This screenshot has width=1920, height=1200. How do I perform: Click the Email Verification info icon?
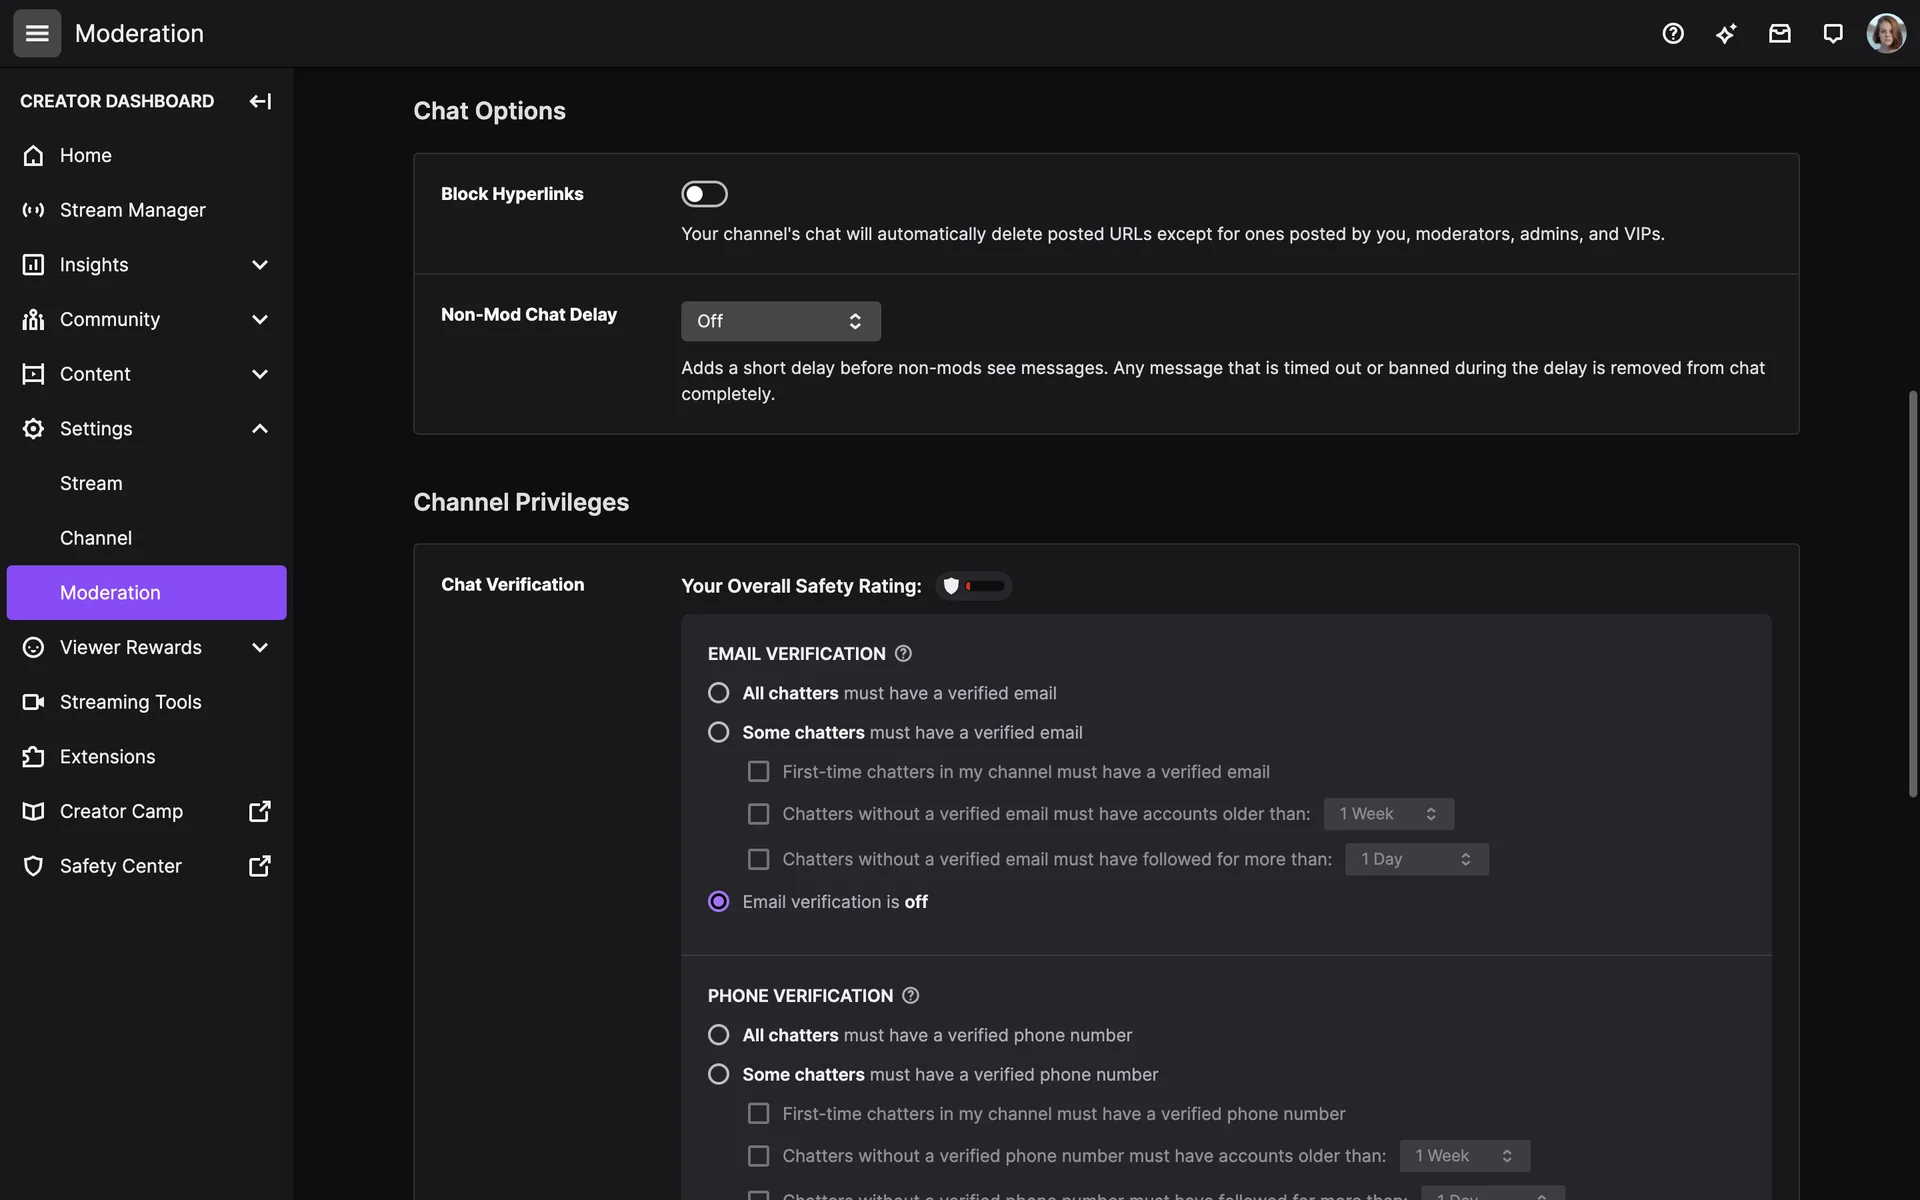903,653
